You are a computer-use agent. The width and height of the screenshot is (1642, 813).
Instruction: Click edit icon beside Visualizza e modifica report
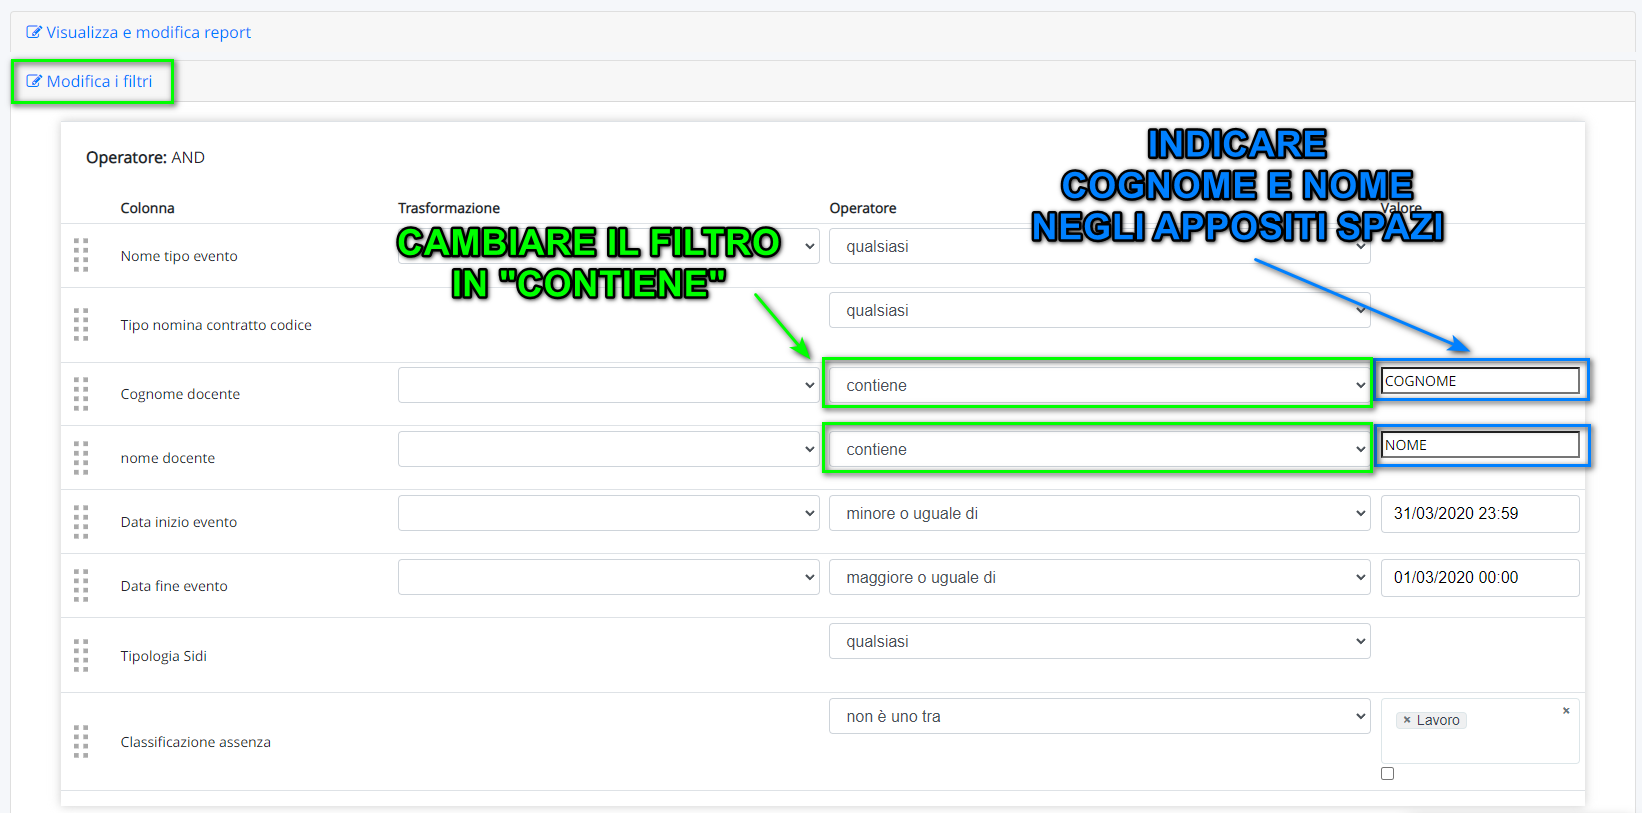pyautogui.click(x=34, y=32)
